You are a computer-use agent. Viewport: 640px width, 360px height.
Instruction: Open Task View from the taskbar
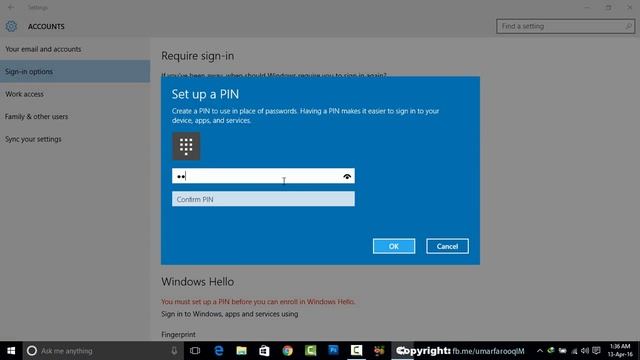pos(195,351)
